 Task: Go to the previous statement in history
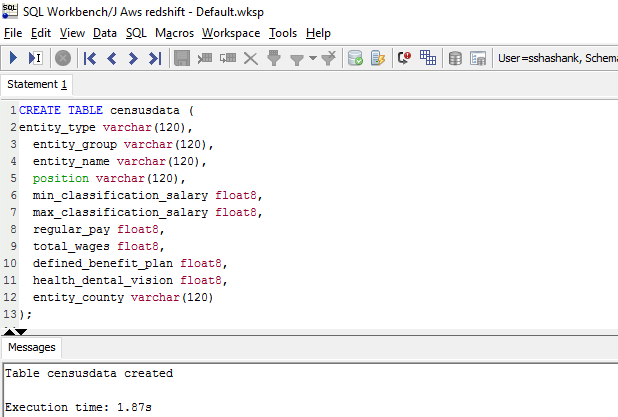(112, 58)
